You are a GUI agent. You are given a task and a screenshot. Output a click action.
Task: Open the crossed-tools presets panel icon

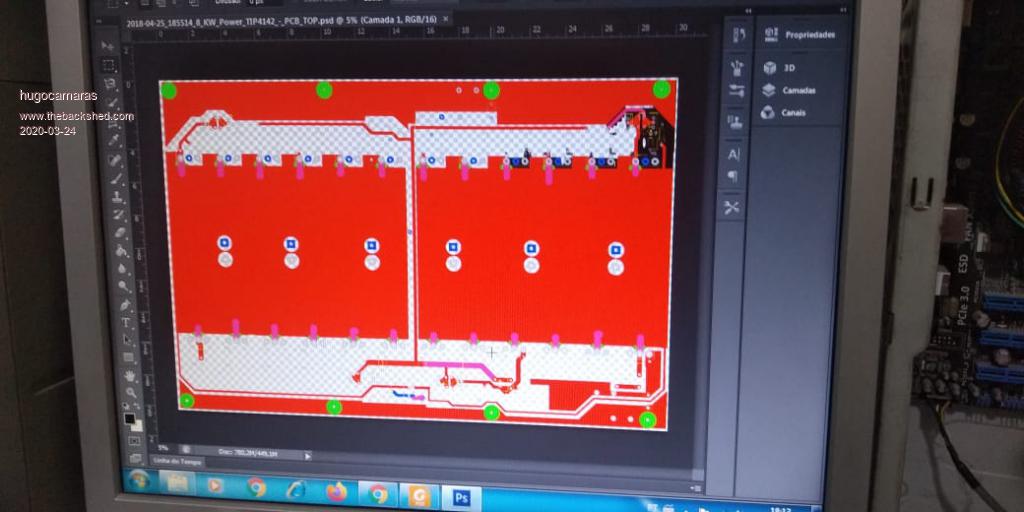(x=732, y=207)
